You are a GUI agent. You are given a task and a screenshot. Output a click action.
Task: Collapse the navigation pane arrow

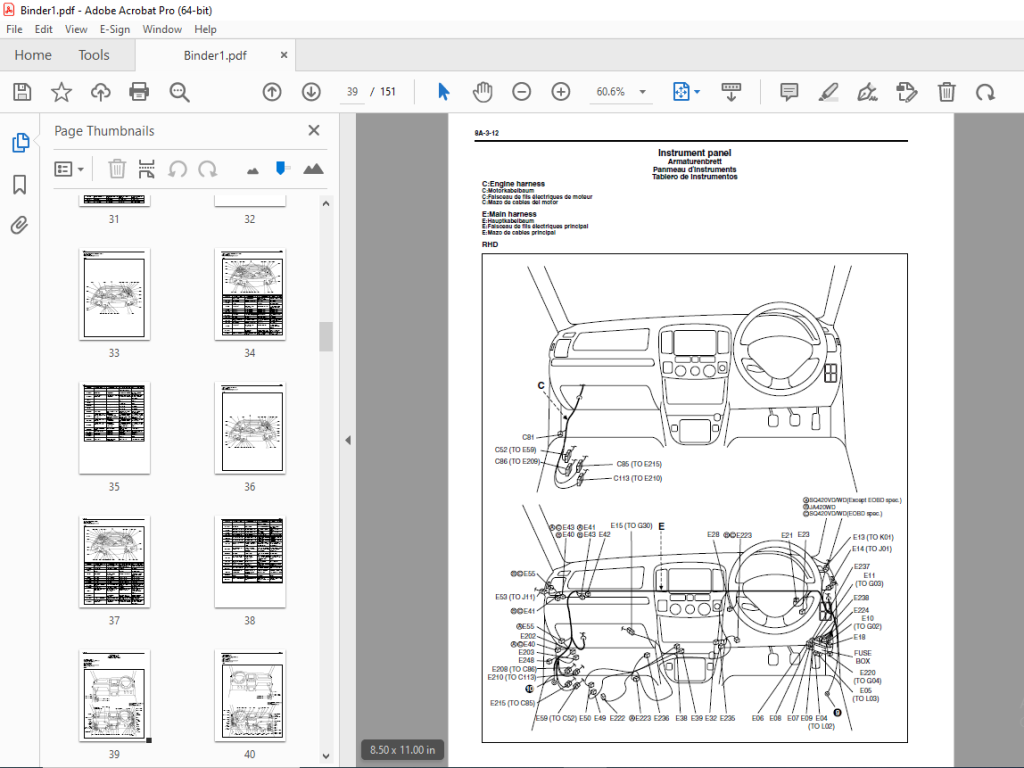(347, 440)
